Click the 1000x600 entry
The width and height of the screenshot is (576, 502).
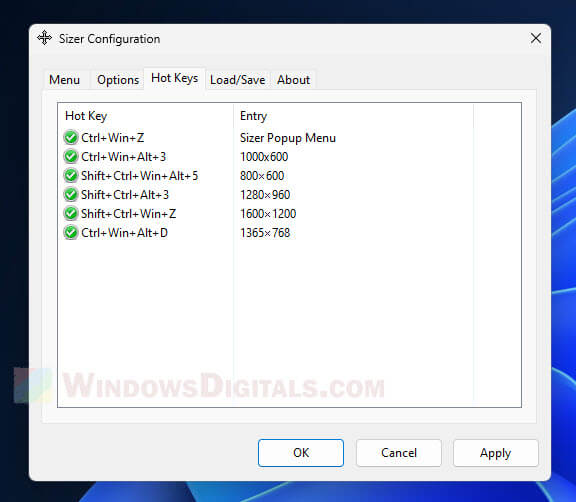point(264,157)
